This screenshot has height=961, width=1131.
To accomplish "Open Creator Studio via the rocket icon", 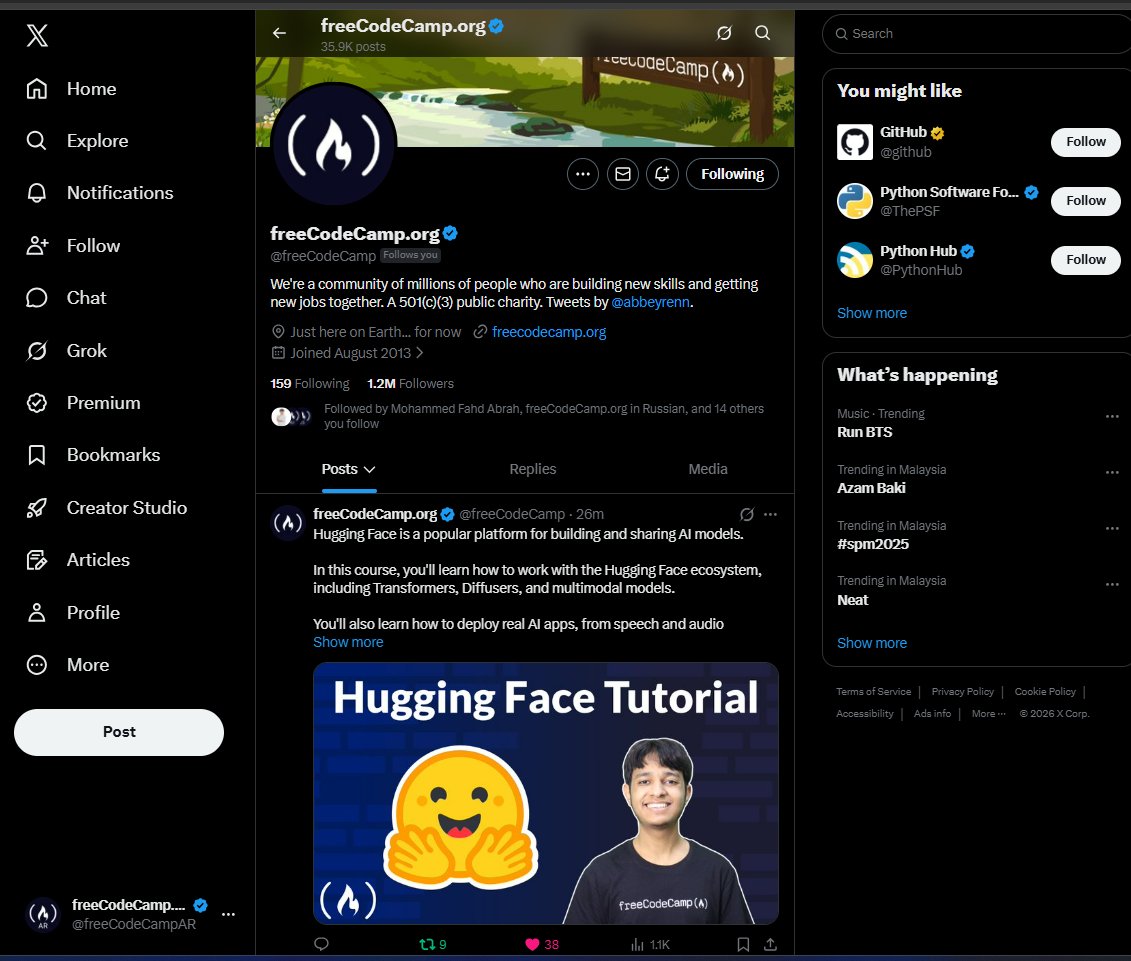I will [x=37, y=508].
